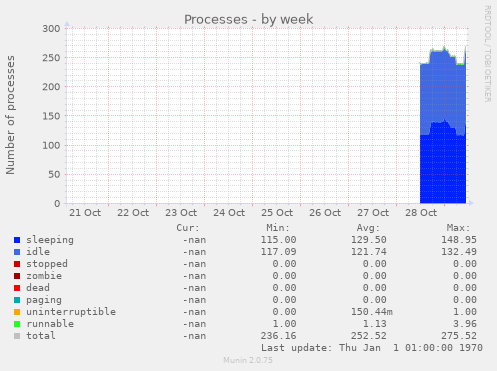Click the 'uninterruptible' legend label
Image resolution: width=497 pixels, height=371 pixels.
point(71,312)
